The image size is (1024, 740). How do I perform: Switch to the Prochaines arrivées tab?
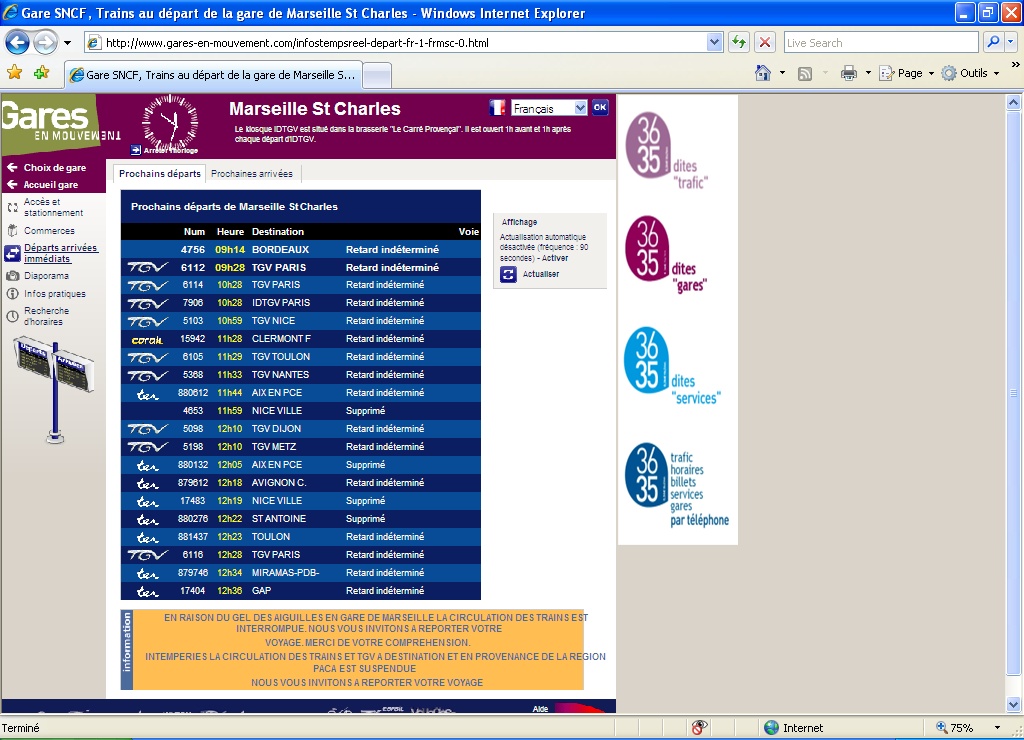coord(251,174)
